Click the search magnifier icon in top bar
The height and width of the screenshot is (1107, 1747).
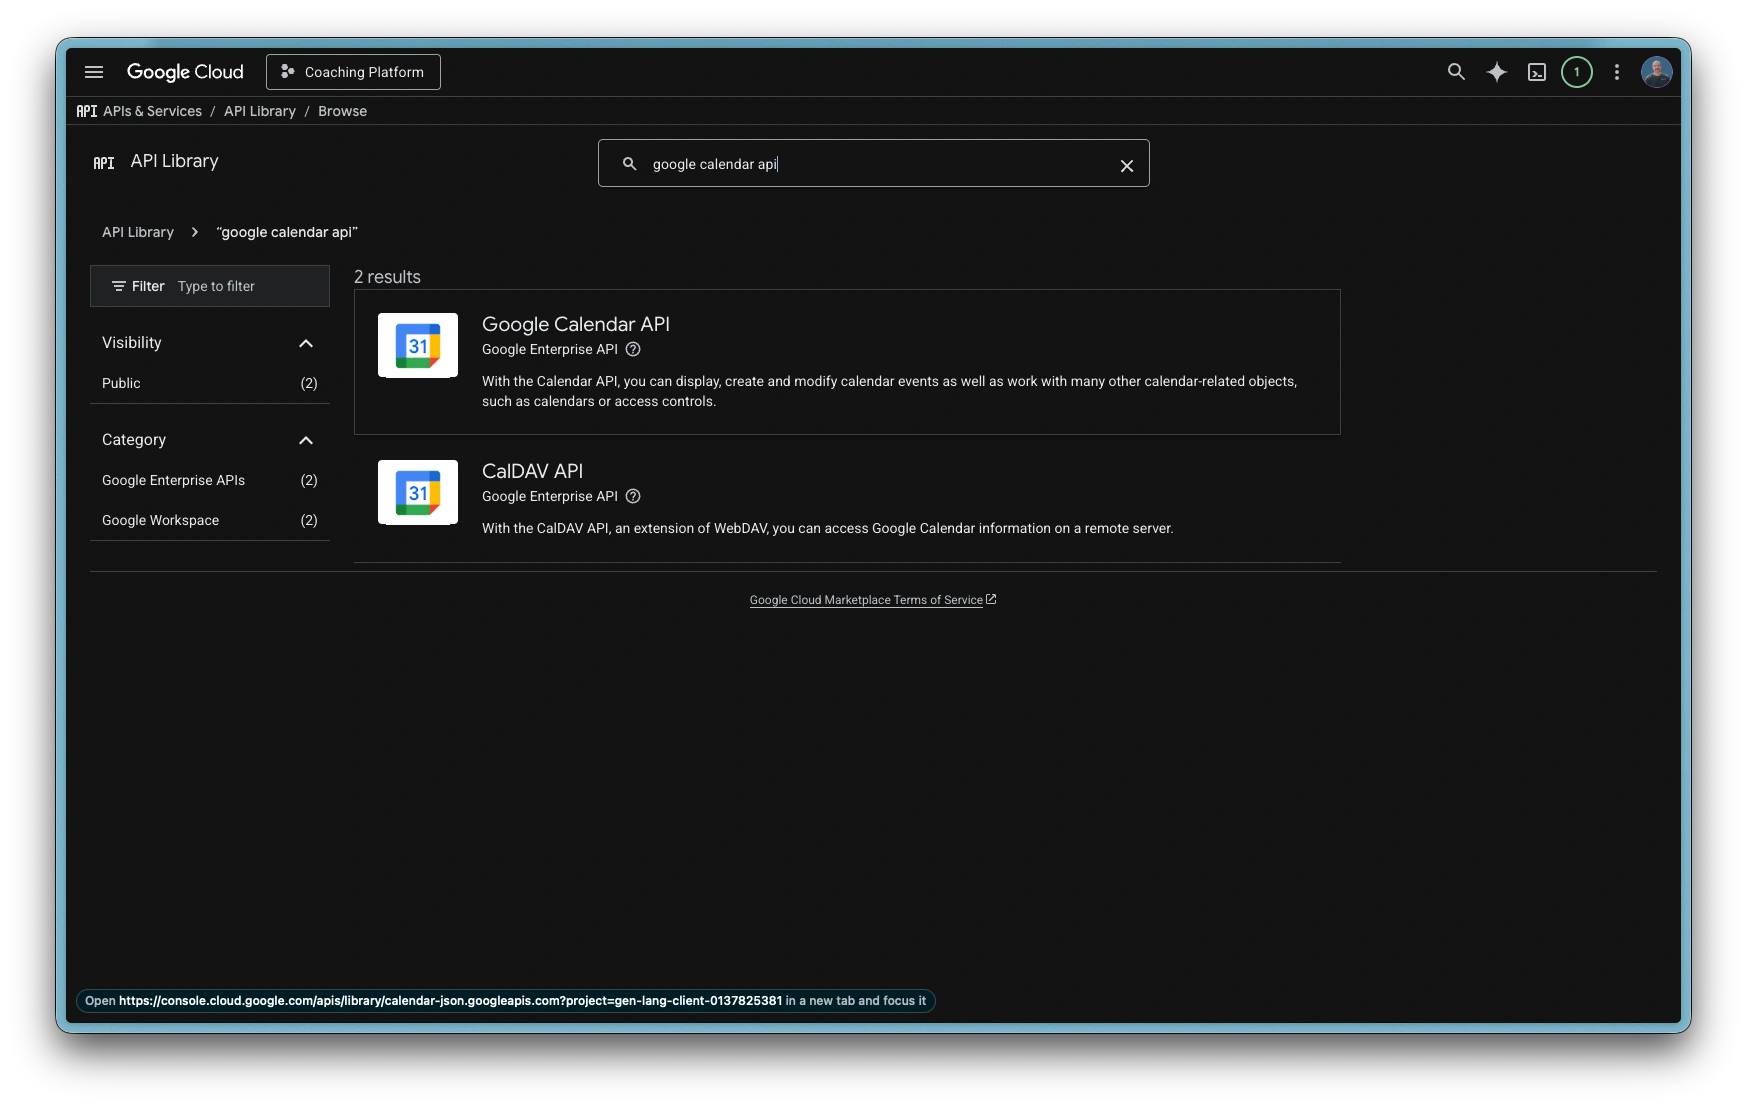(1456, 72)
